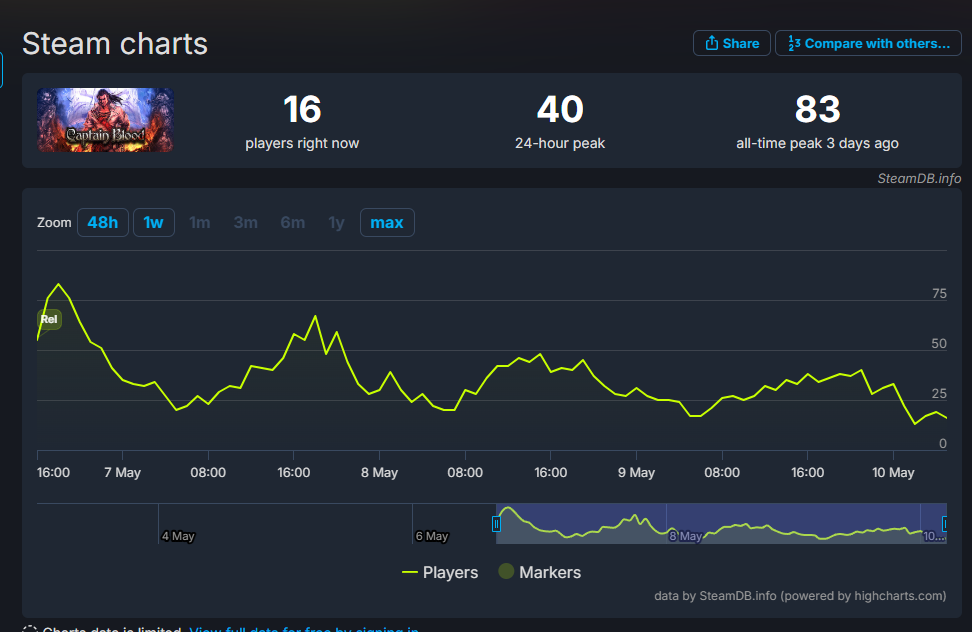Screen dimensions: 972x632
Task: Click the 4 May navigator label
Action: tap(178, 536)
